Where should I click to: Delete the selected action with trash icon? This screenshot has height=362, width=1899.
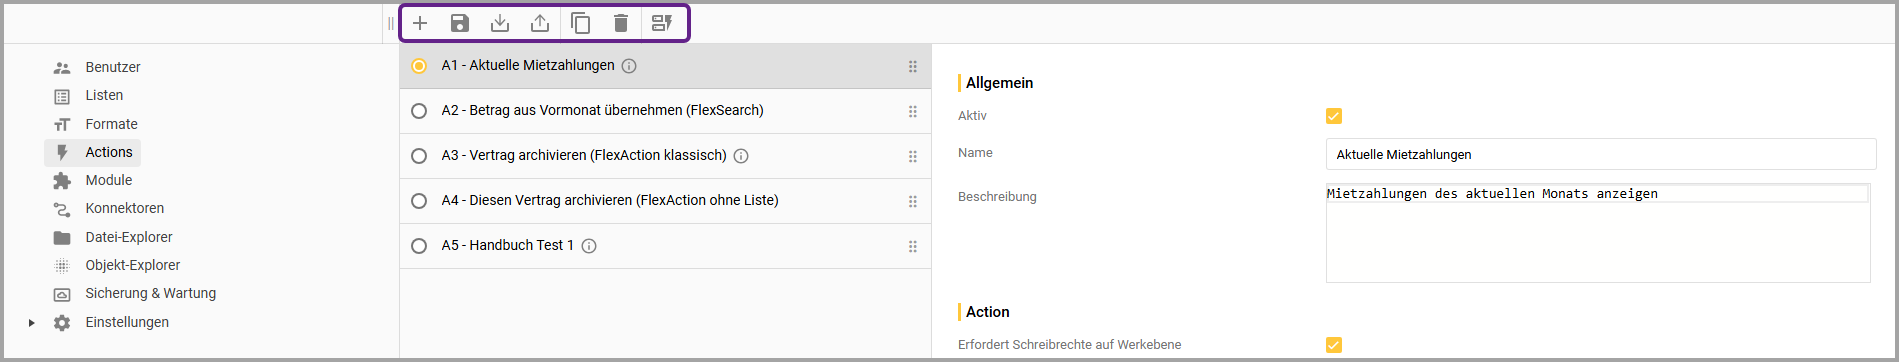pyautogui.click(x=621, y=23)
